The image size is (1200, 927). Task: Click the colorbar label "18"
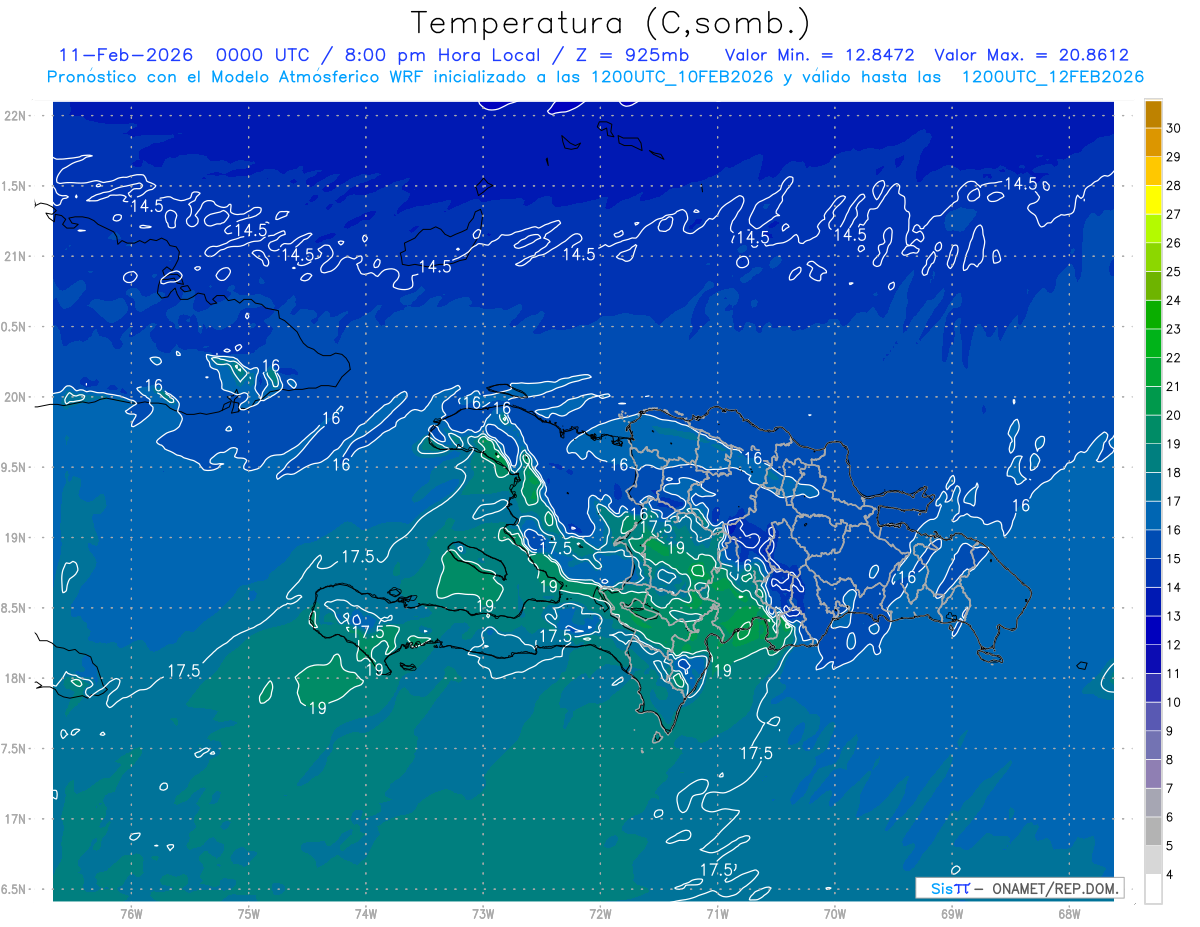point(1173,473)
